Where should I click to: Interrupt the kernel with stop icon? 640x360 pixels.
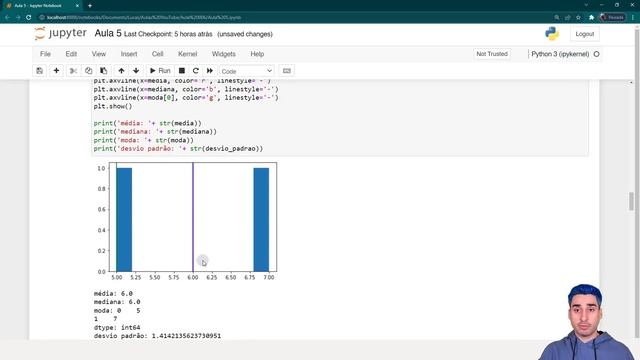pos(182,71)
